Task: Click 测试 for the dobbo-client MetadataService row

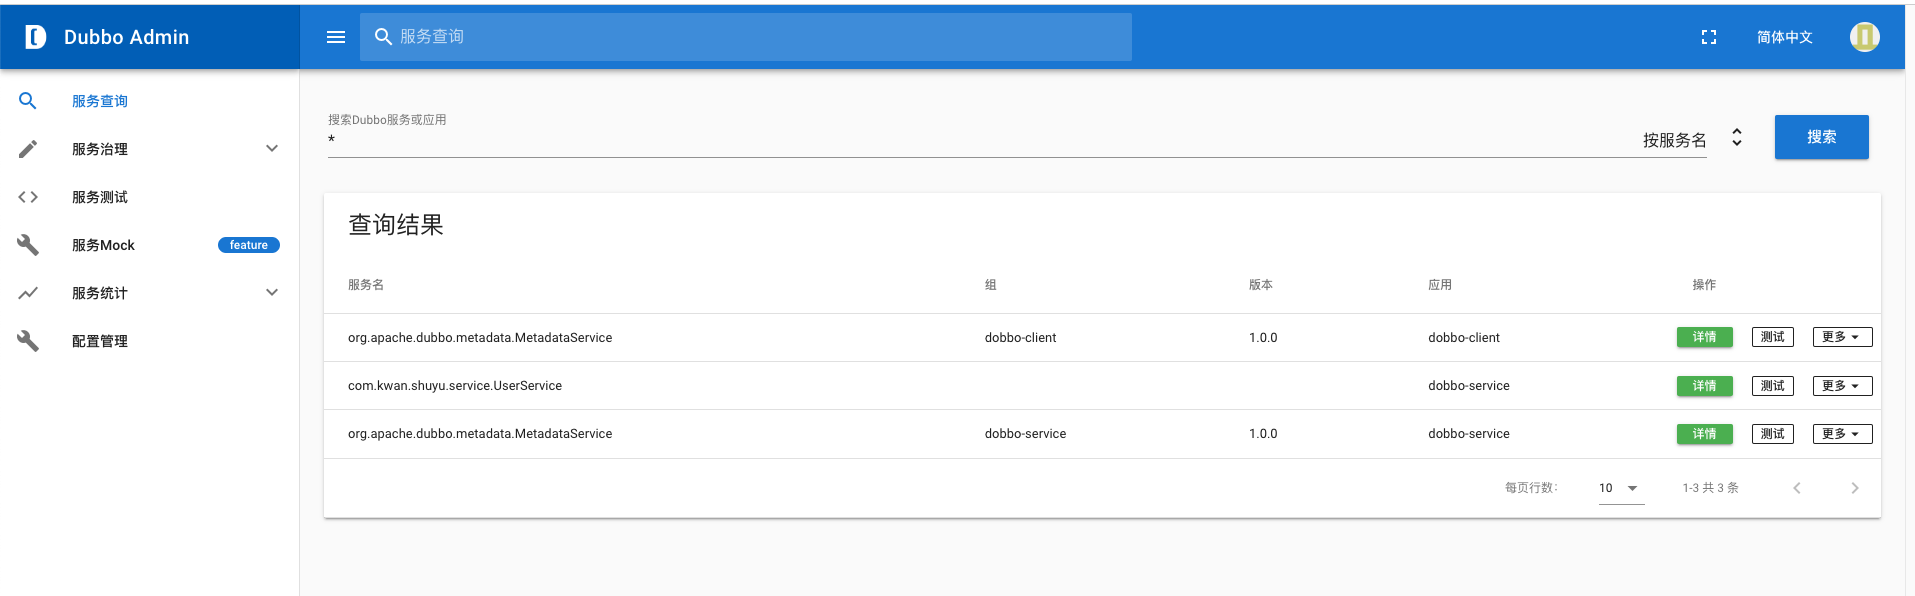Action: tap(1772, 337)
